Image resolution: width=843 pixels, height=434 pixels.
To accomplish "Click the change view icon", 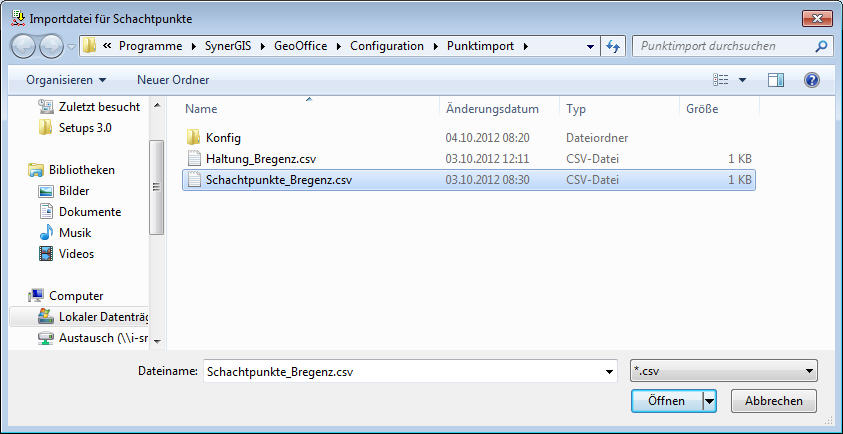I will coord(721,80).
